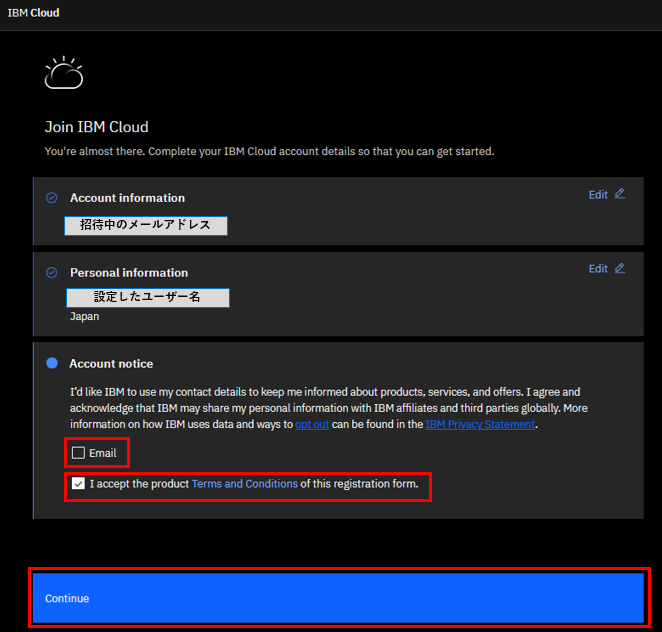Tick the Email checkbox

pos(78,453)
